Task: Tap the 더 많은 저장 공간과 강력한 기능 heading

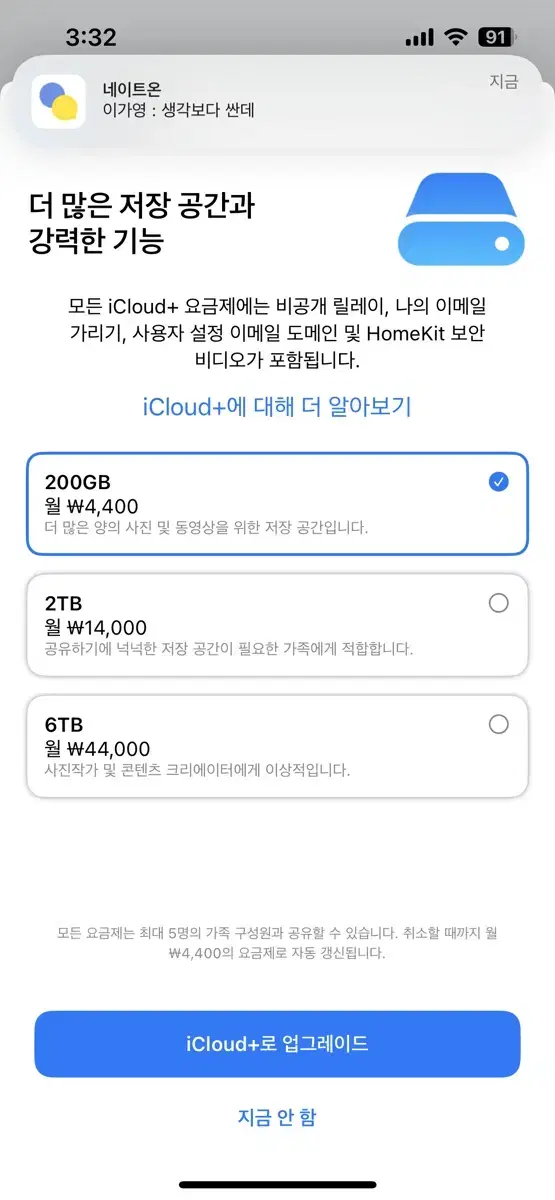Action: tap(141, 224)
